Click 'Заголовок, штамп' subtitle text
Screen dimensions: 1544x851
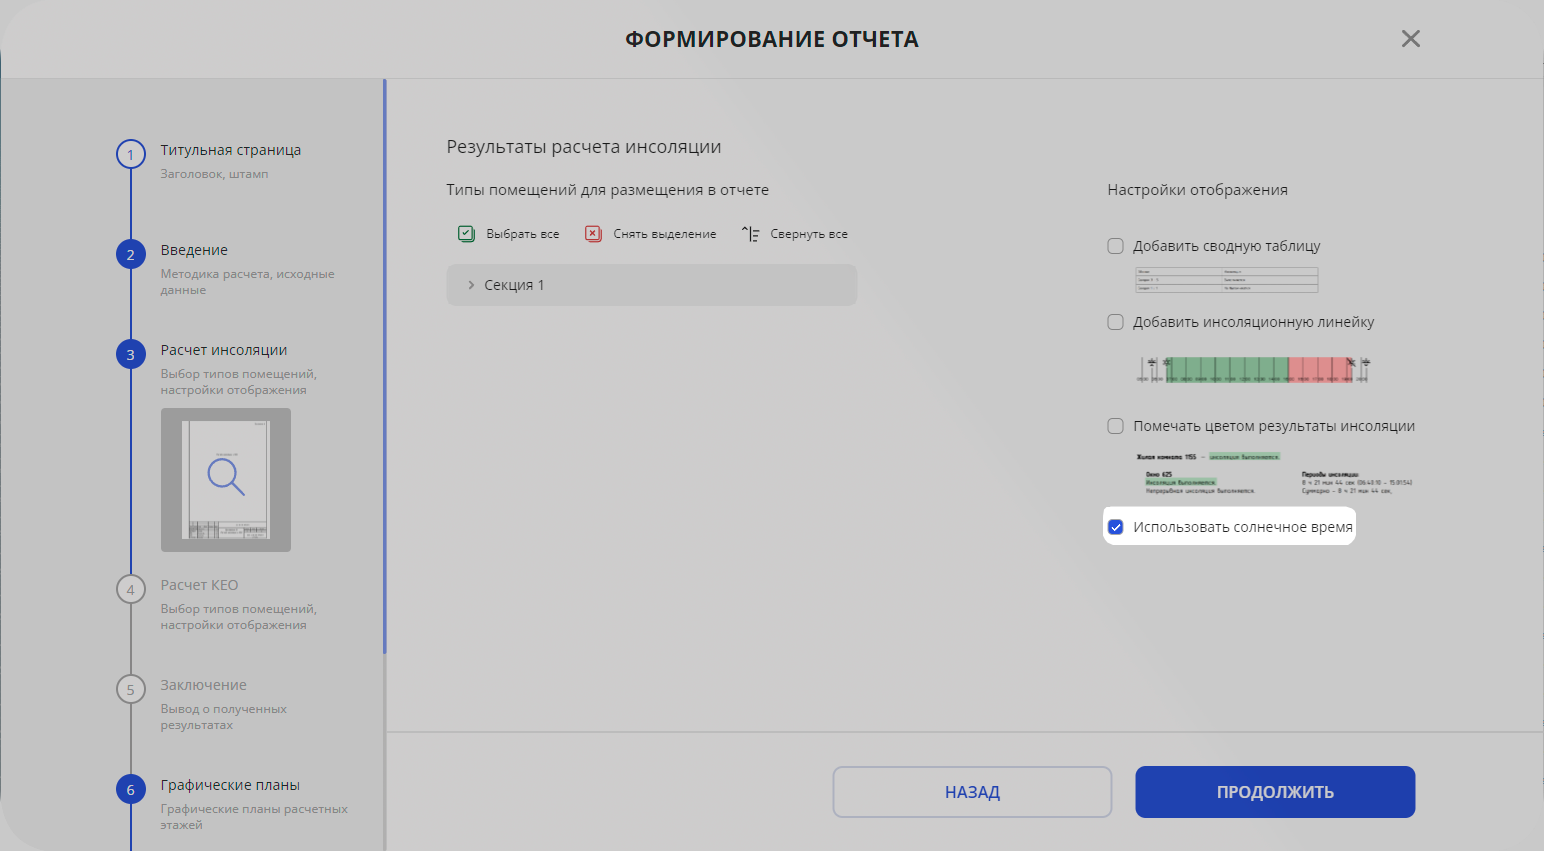214,174
